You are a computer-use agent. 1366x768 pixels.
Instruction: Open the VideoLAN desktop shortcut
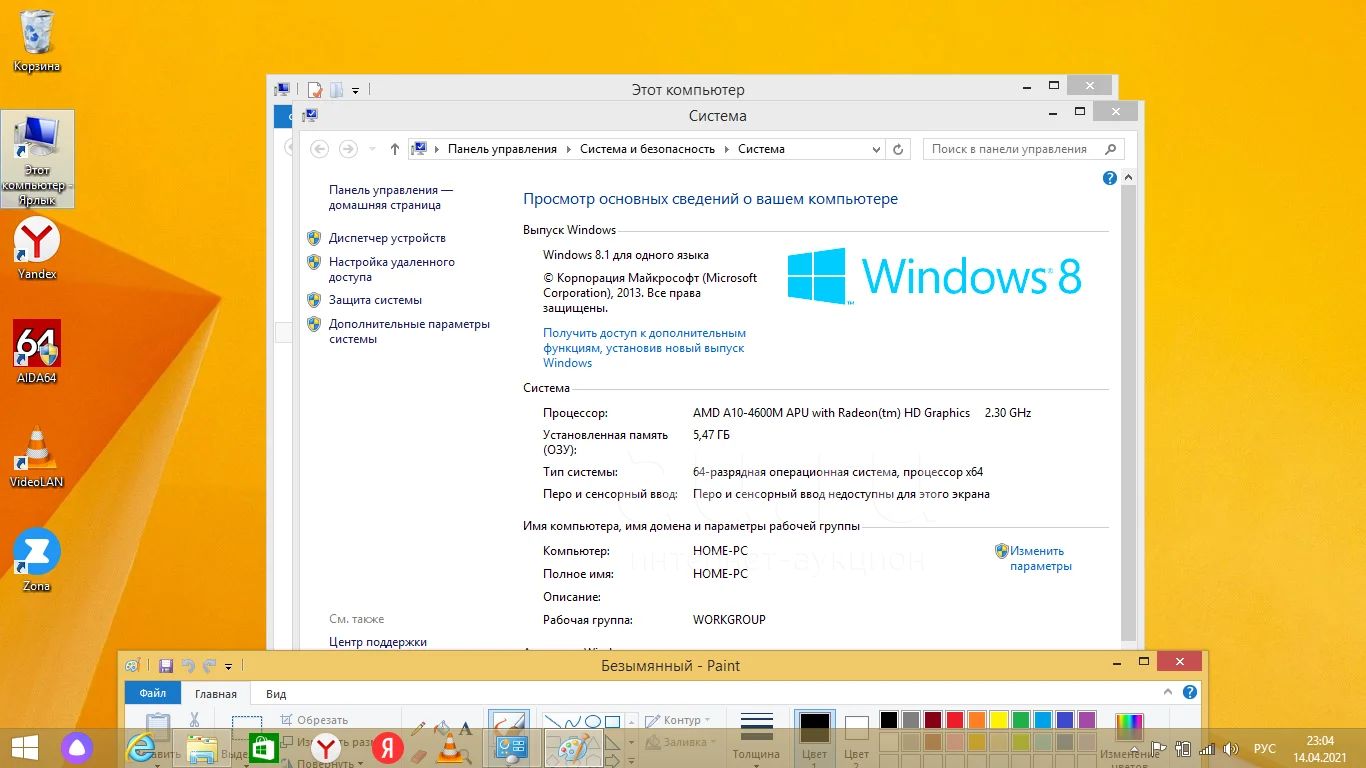point(37,456)
